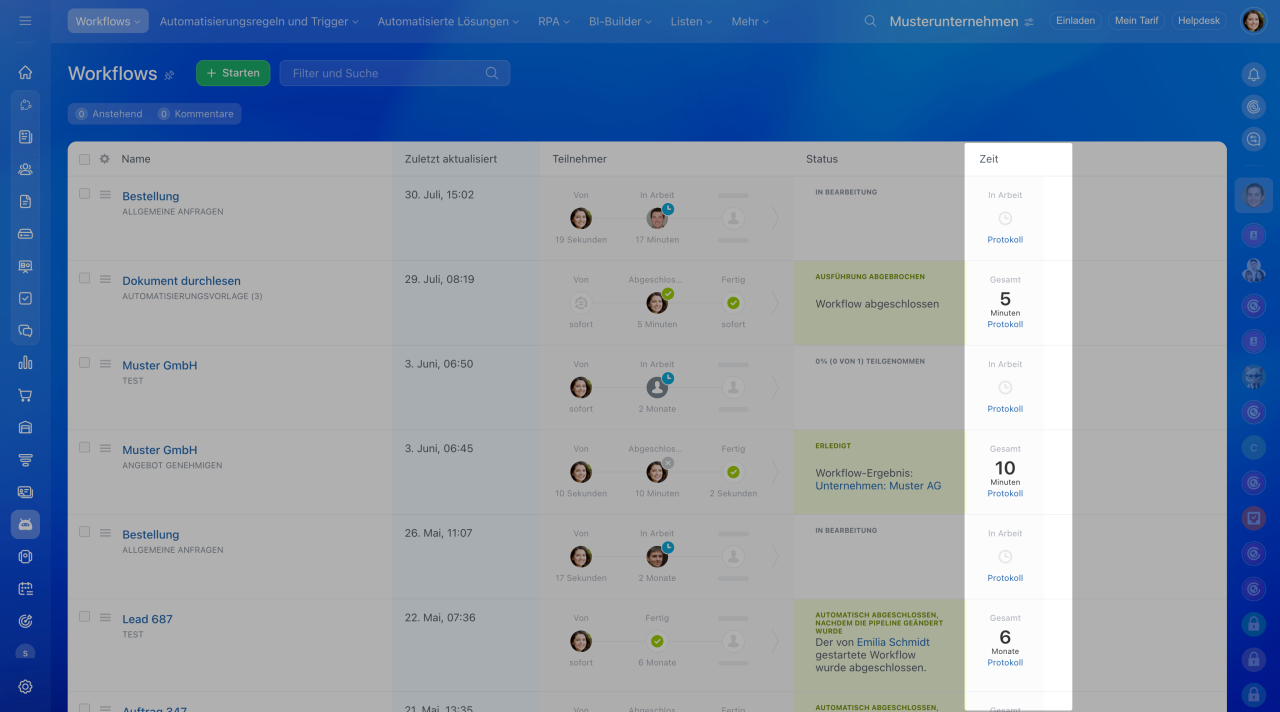Click the Mein Tarif button
Image resolution: width=1280 pixels, height=712 pixels.
coord(1137,21)
